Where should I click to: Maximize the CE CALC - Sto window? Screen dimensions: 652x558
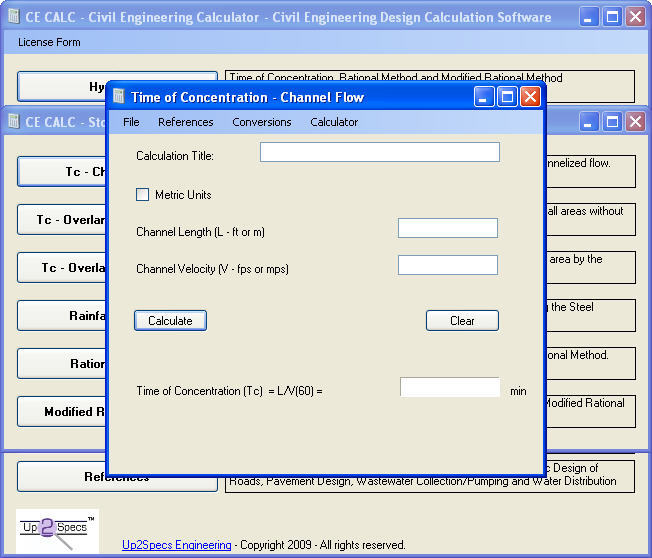pos(612,122)
